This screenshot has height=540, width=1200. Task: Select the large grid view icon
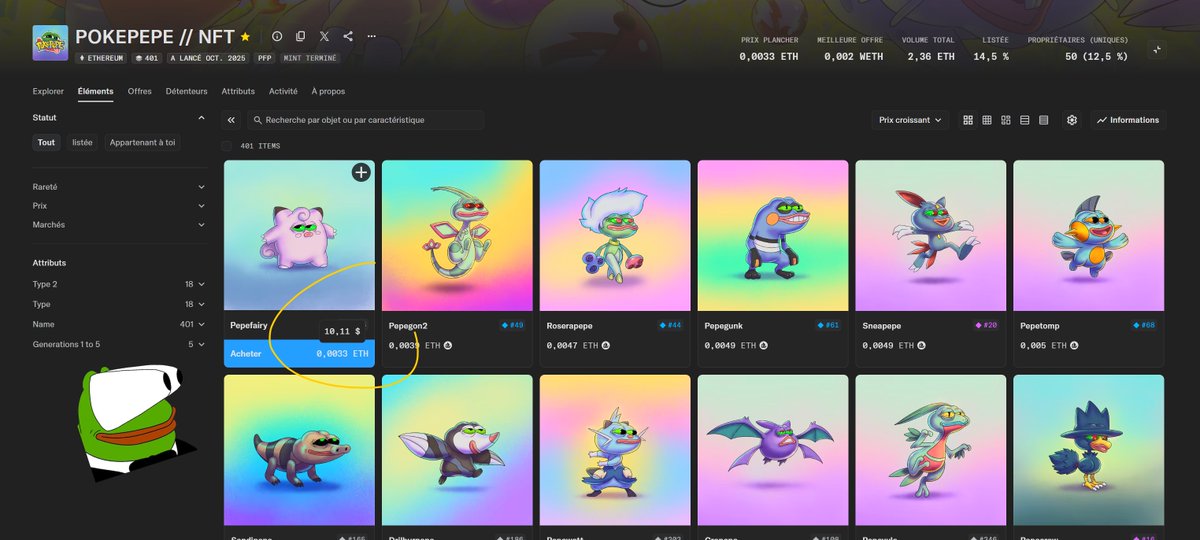(x=968, y=120)
